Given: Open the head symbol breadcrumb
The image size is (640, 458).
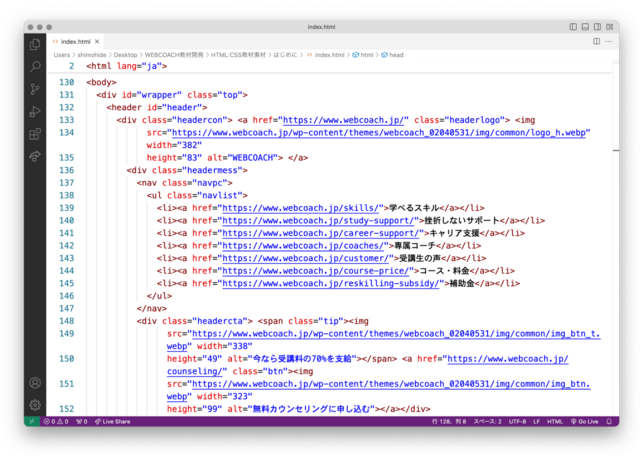Looking at the screenshot, I should coord(392,55).
